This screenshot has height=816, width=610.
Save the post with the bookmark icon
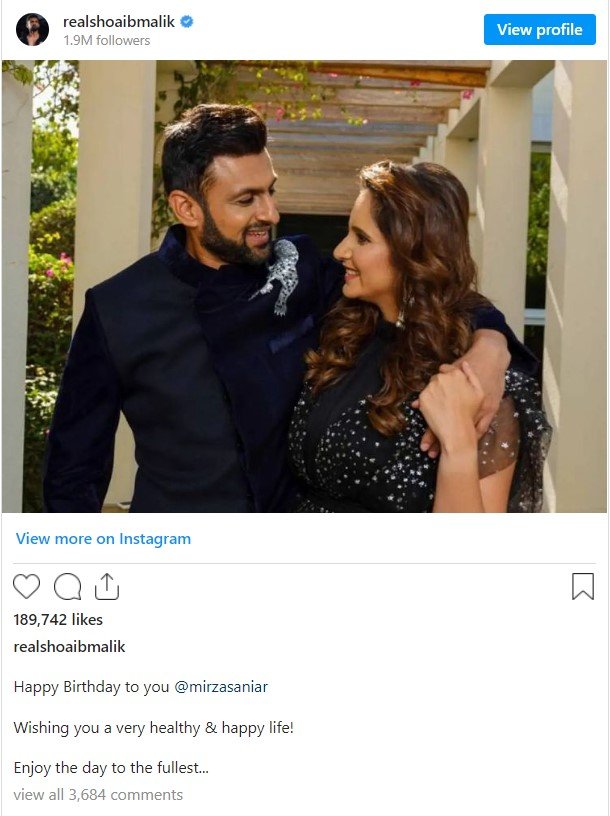(x=582, y=586)
